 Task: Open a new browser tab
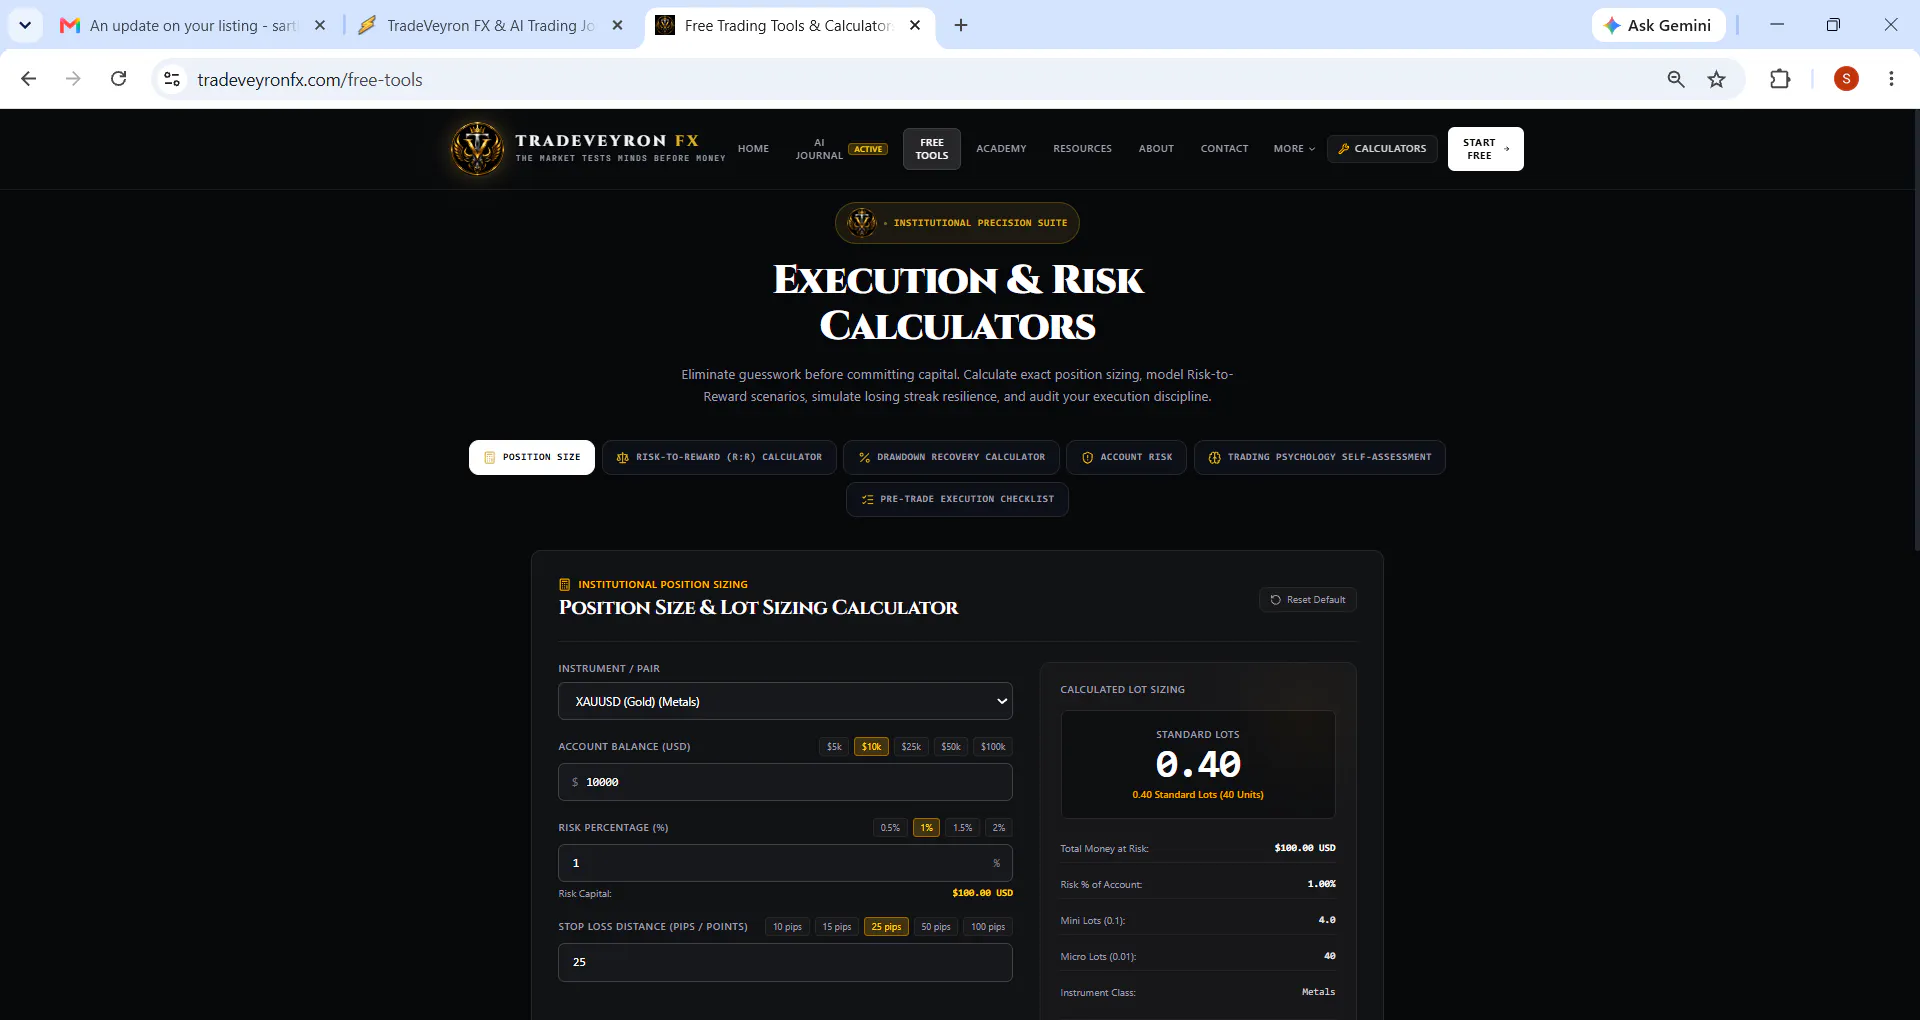click(961, 25)
